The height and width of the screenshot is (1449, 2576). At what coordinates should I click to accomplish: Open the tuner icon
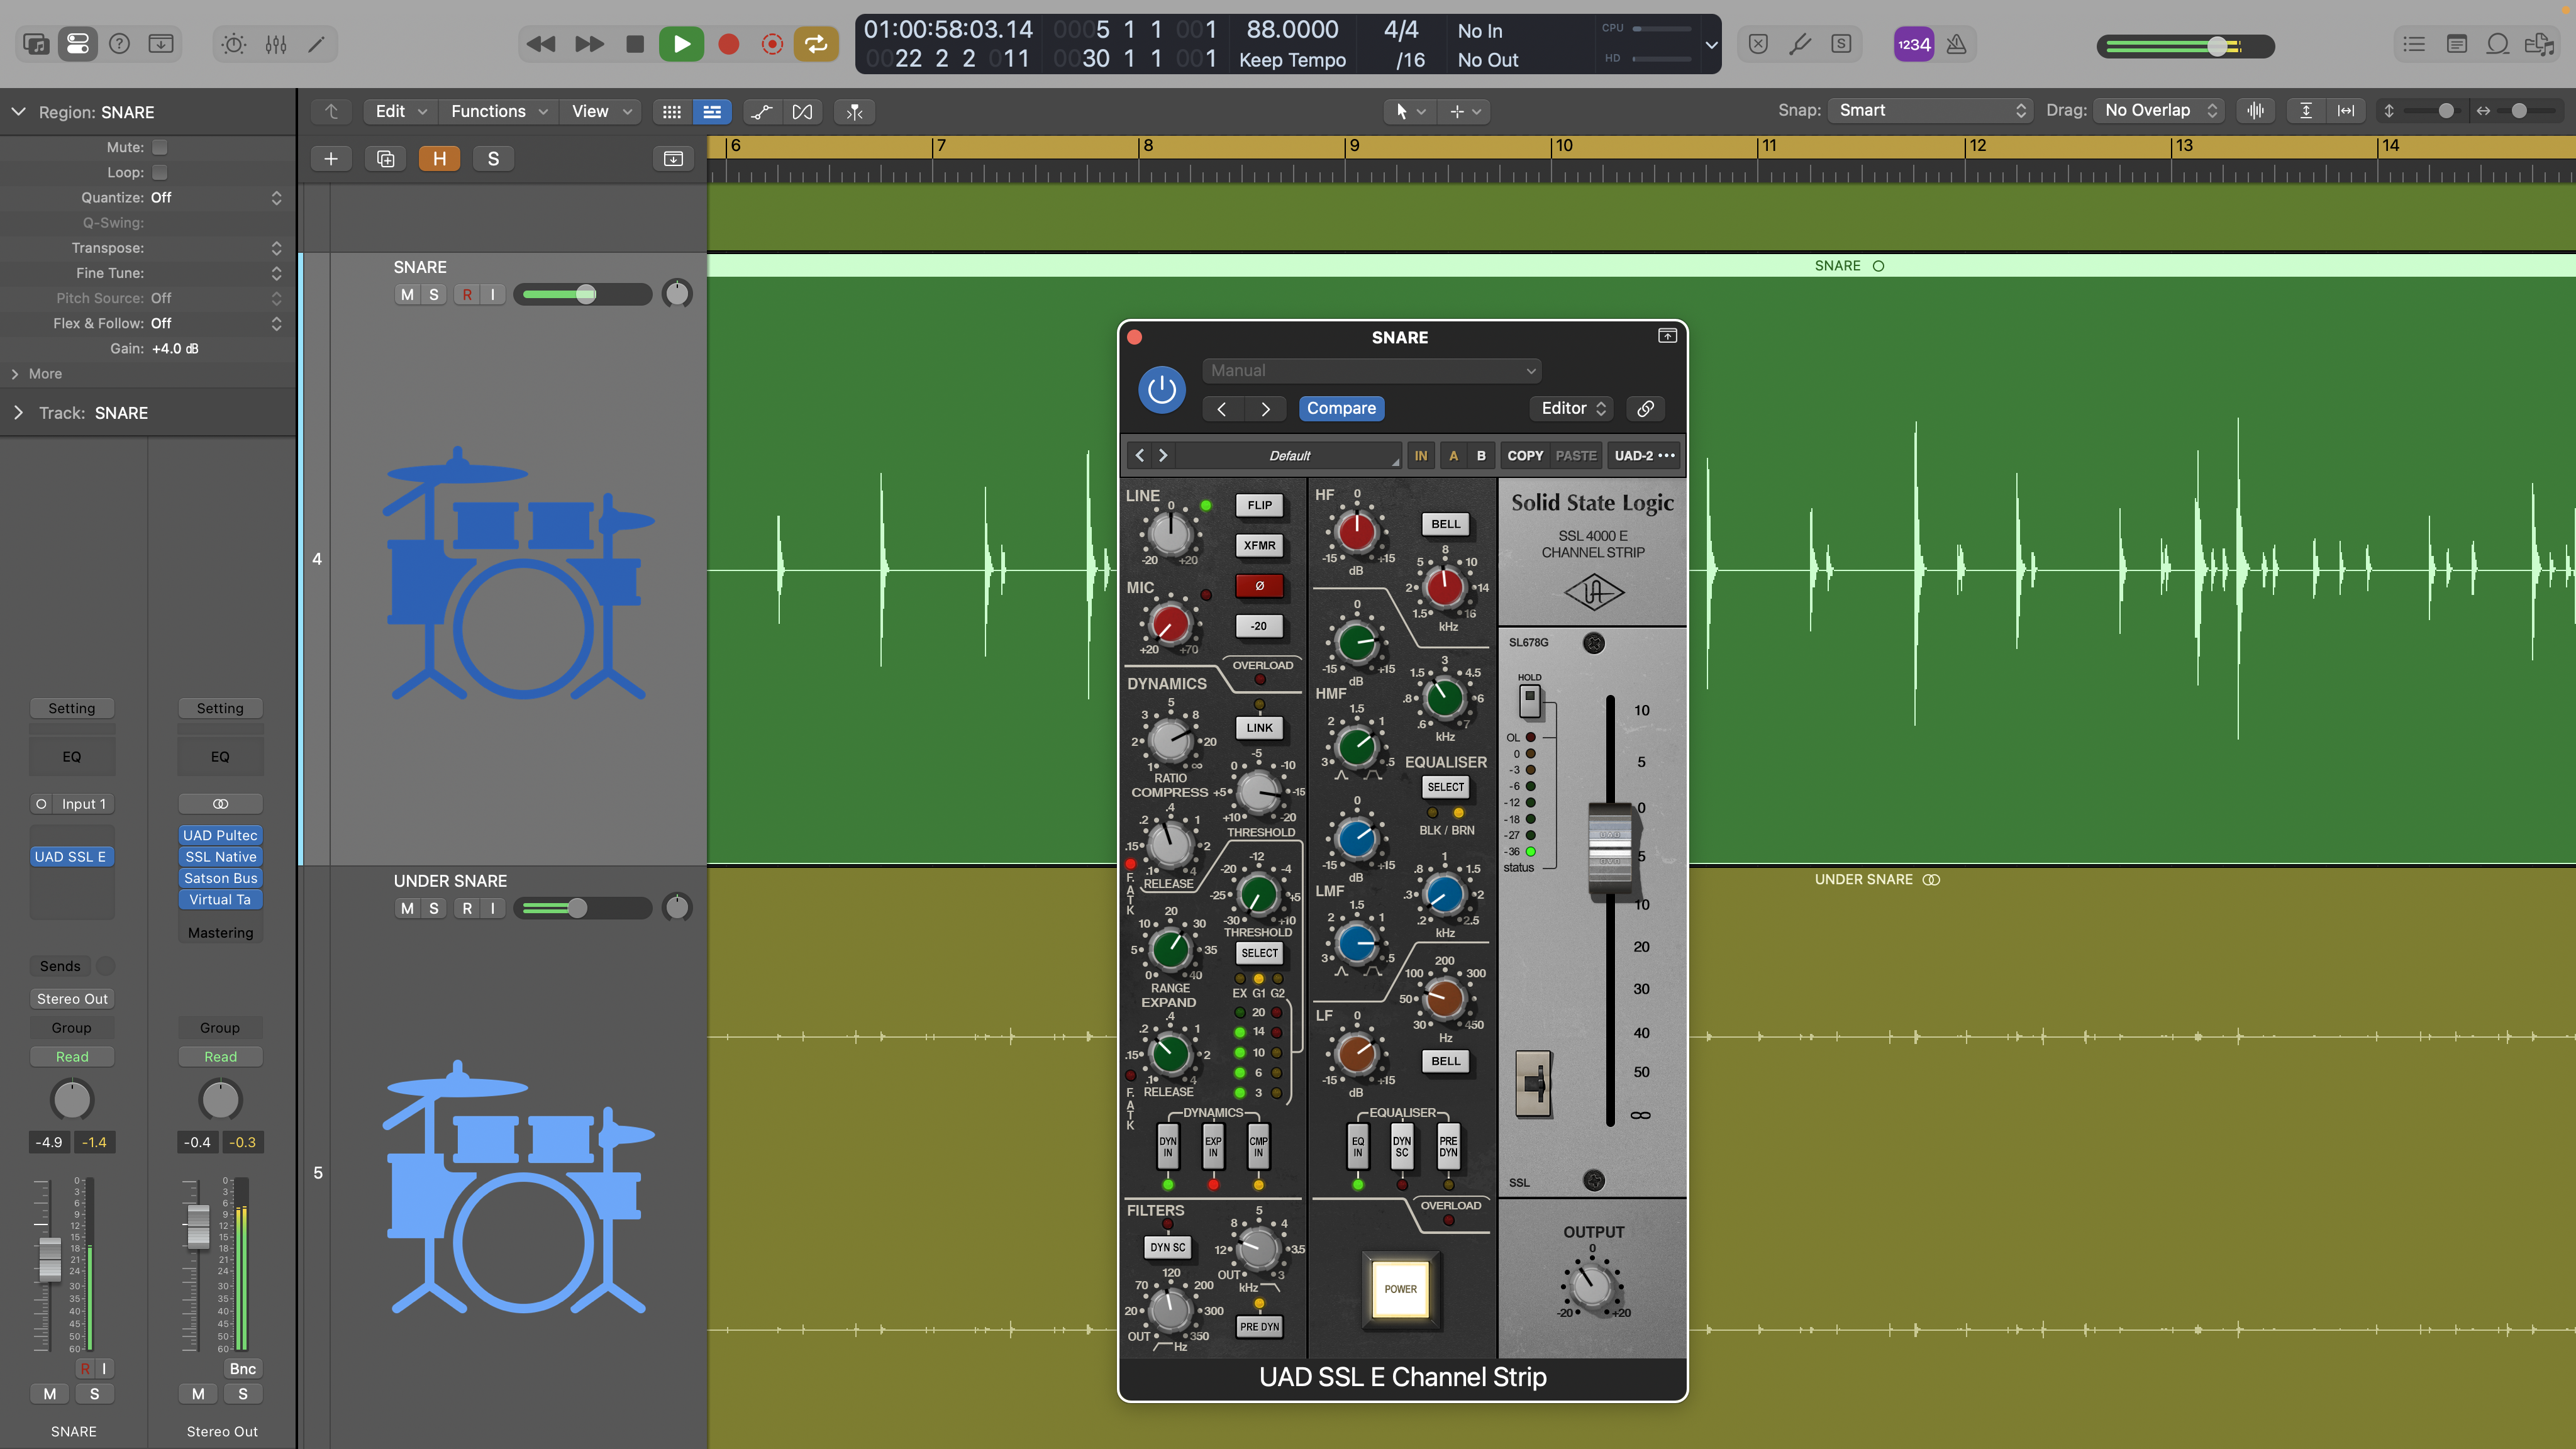[1799, 44]
